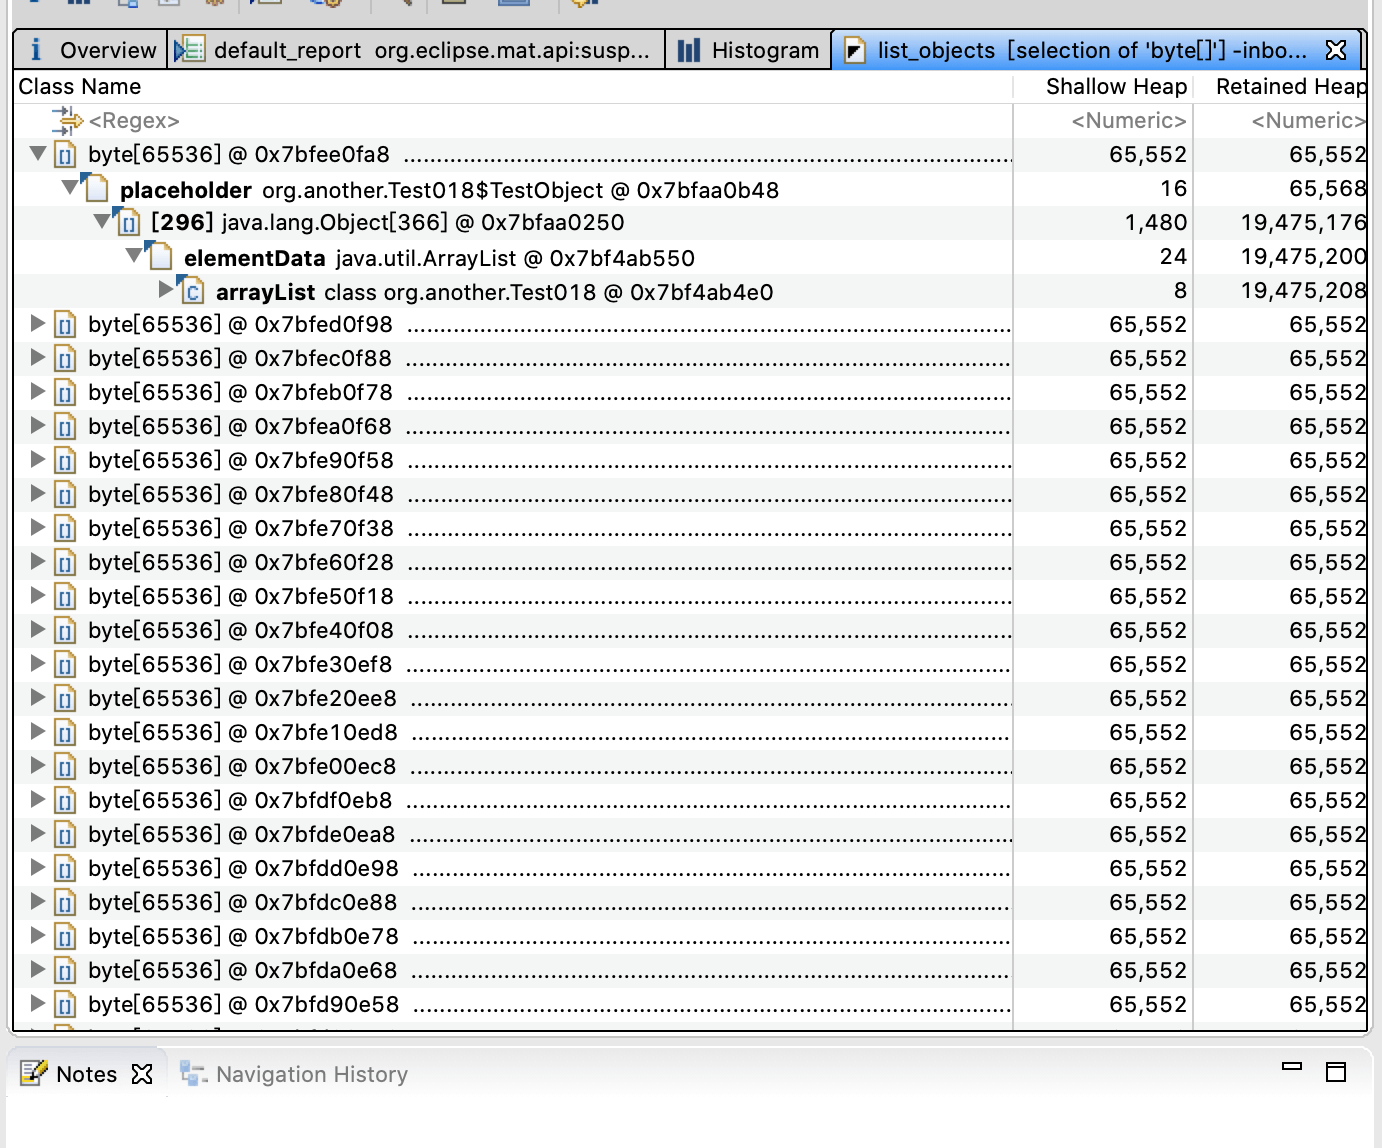Collapse the placeholder TestObject node
The height and width of the screenshot is (1148, 1388).
(x=70, y=187)
